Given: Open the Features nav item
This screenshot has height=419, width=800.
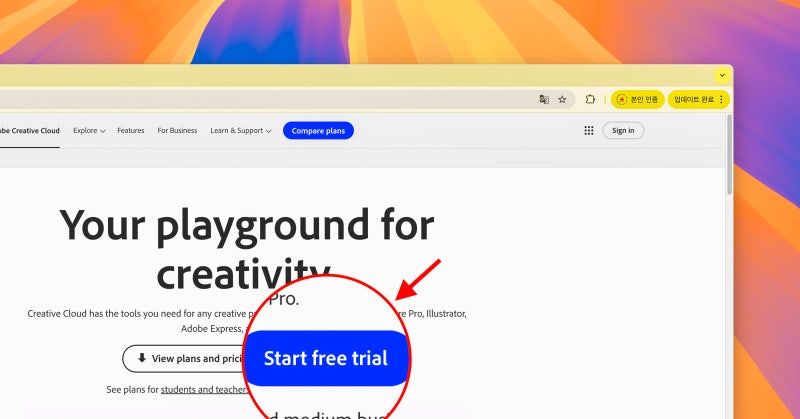Looking at the screenshot, I should coord(131,131).
